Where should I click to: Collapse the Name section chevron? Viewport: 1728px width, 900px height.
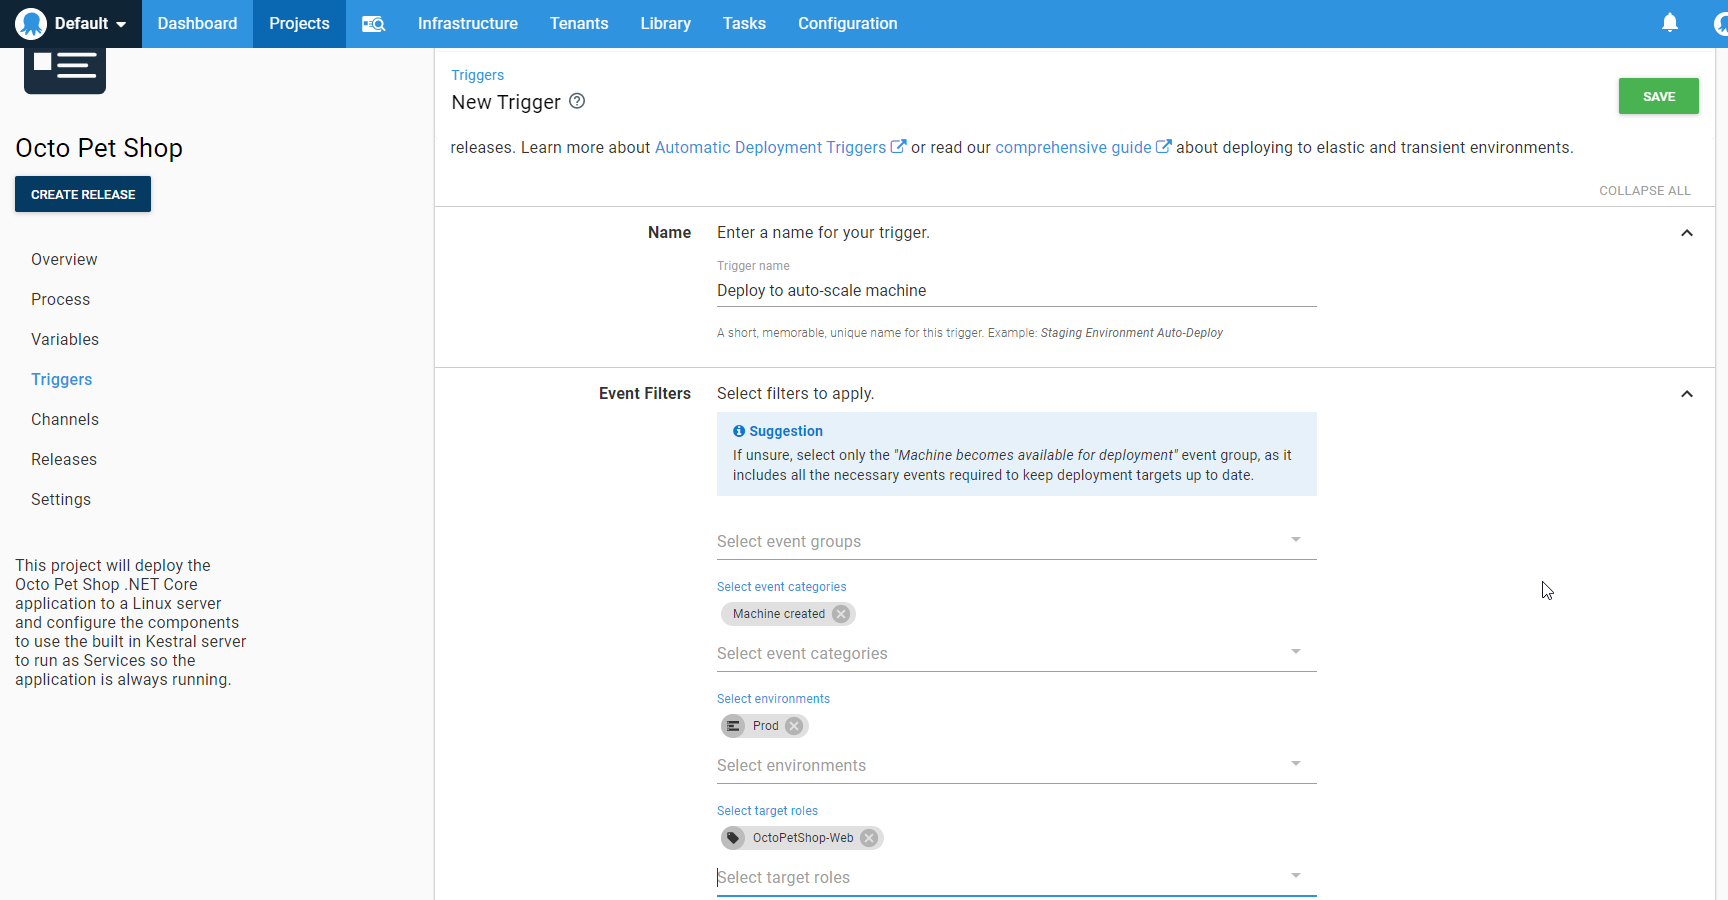coord(1686,233)
